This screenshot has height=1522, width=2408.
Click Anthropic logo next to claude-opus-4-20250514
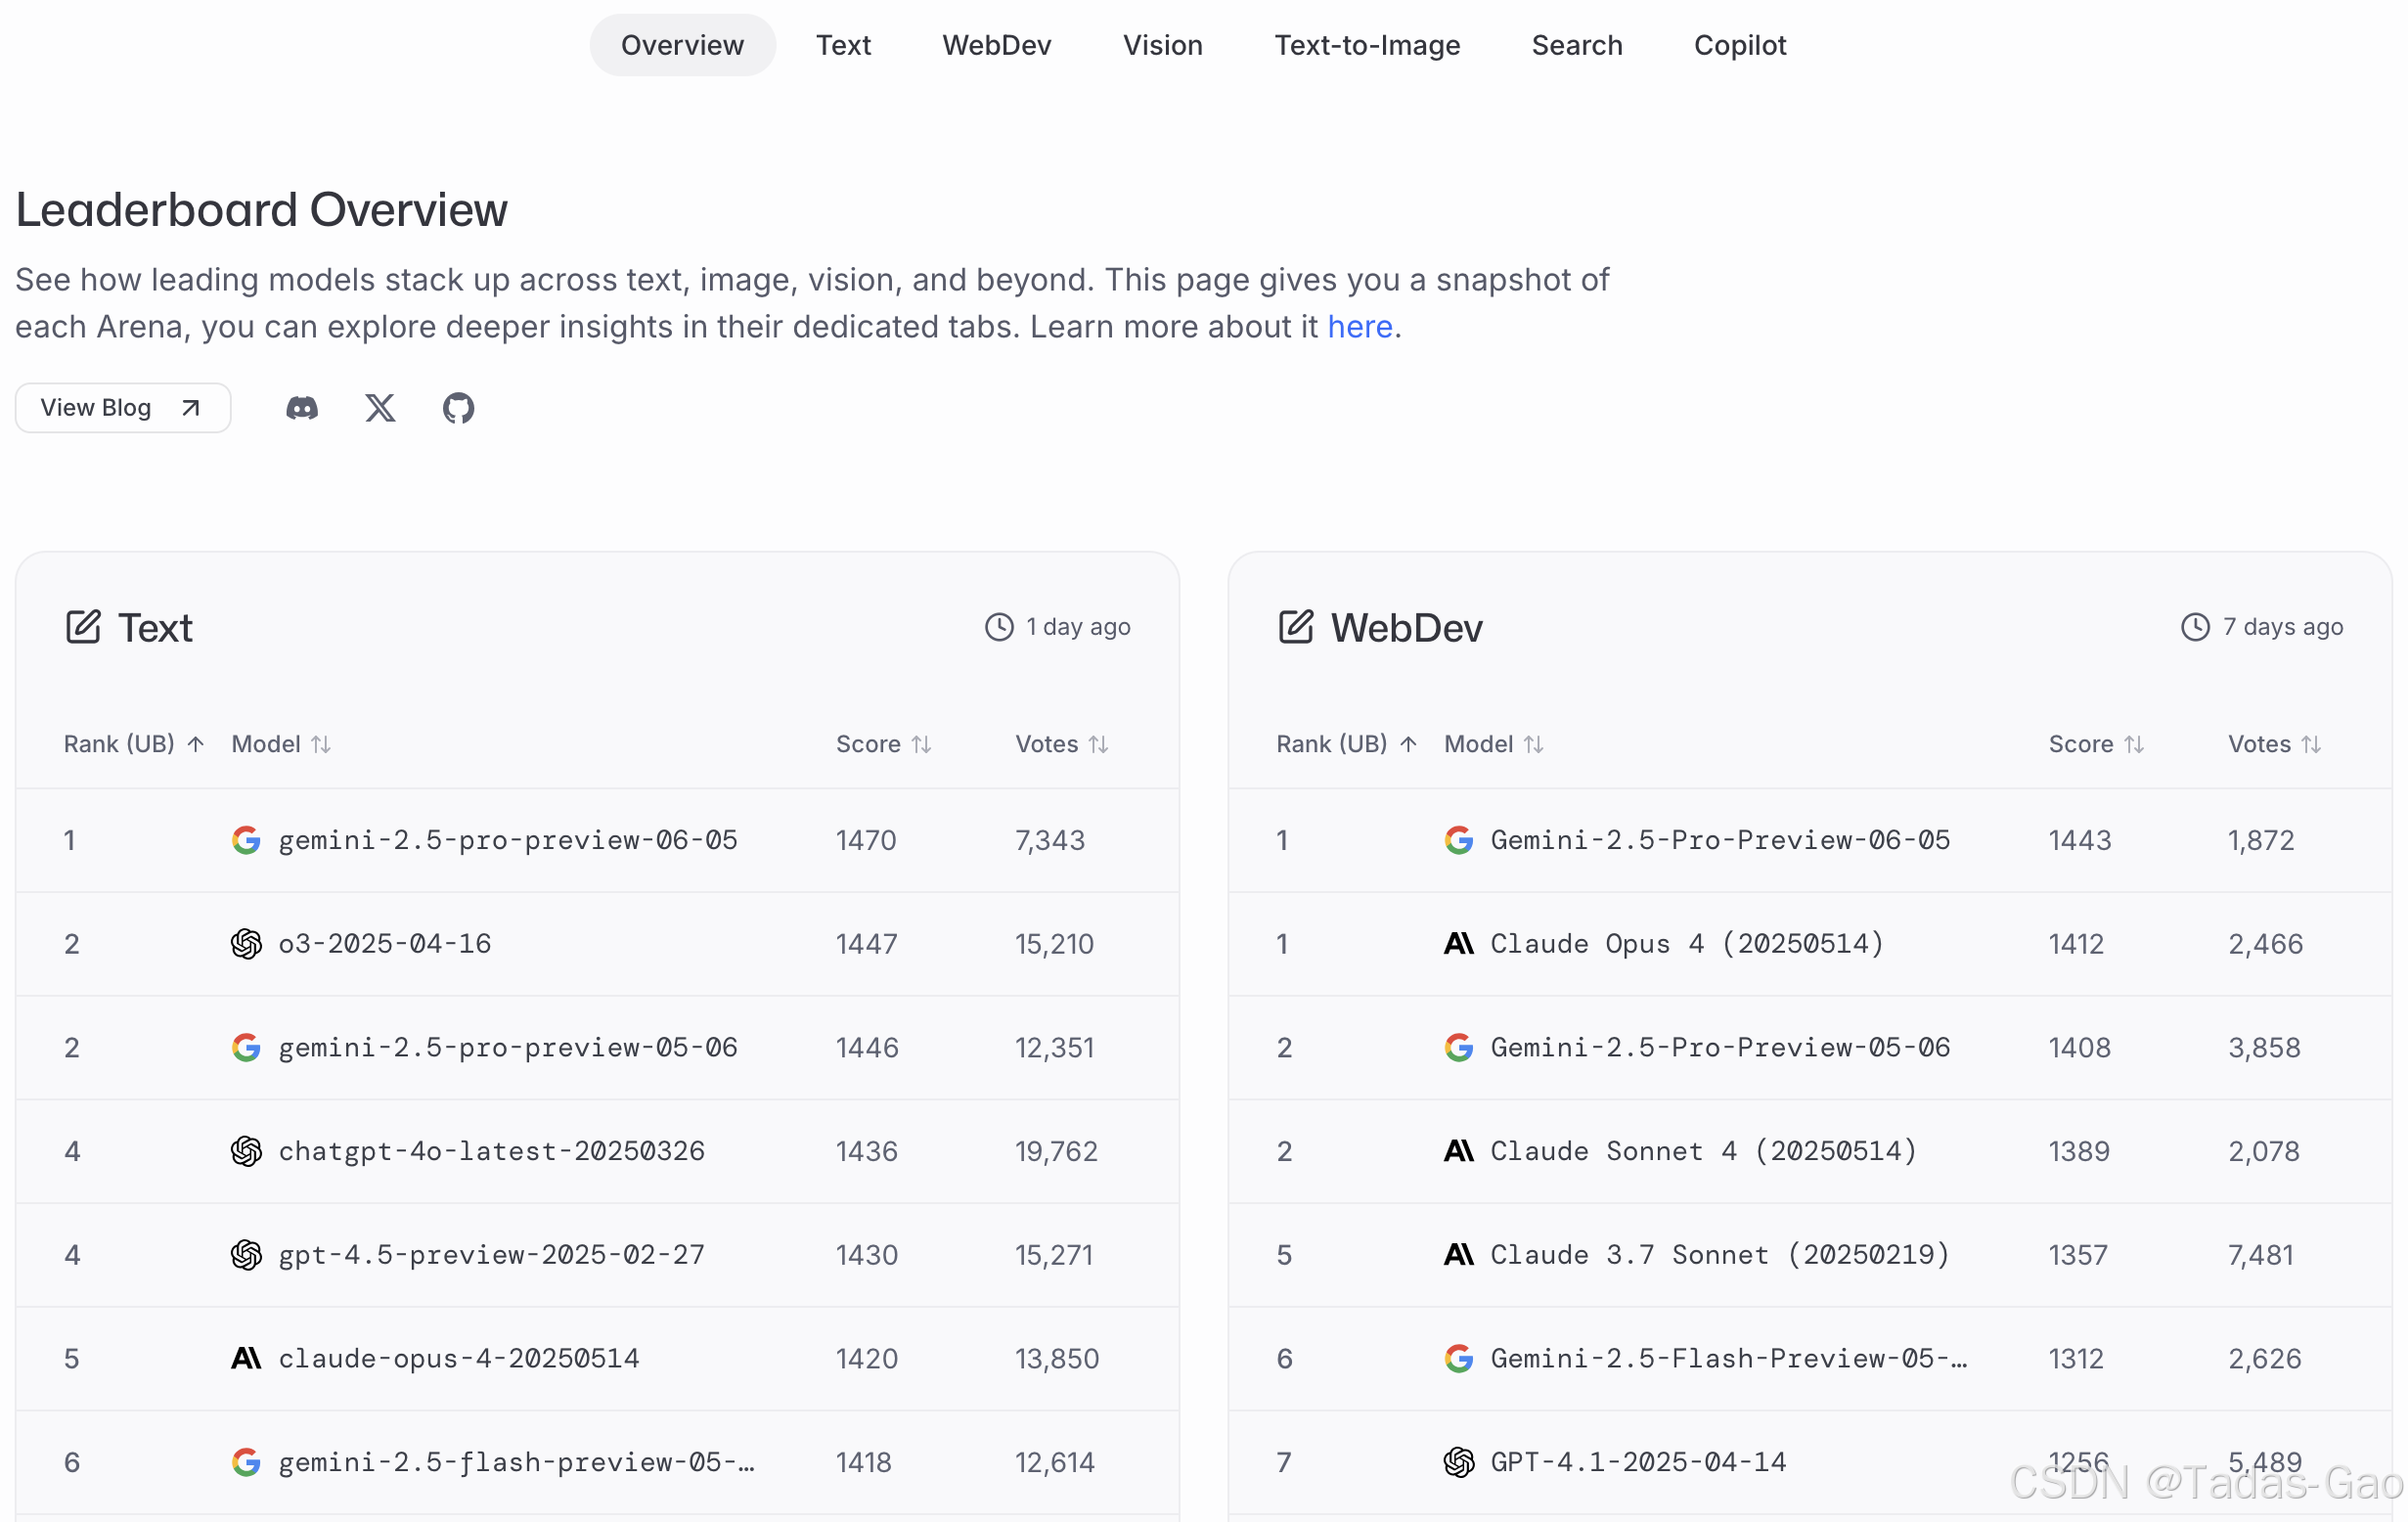coord(246,1359)
